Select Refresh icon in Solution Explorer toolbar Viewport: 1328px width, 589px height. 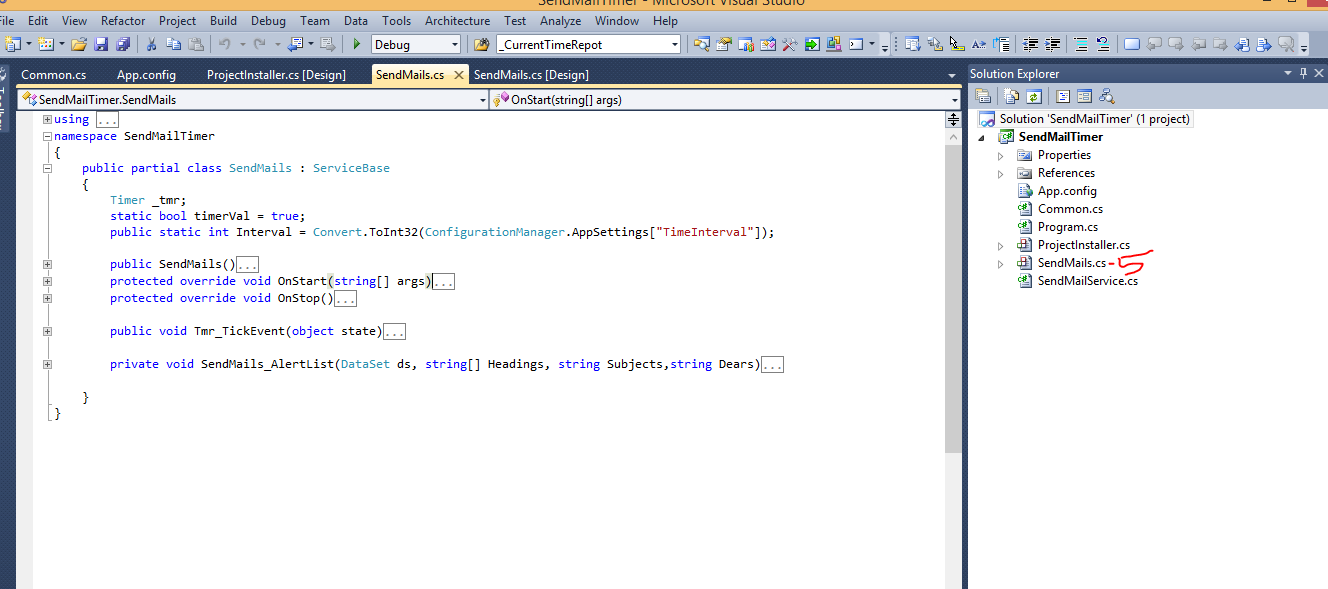click(x=1036, y=96)
